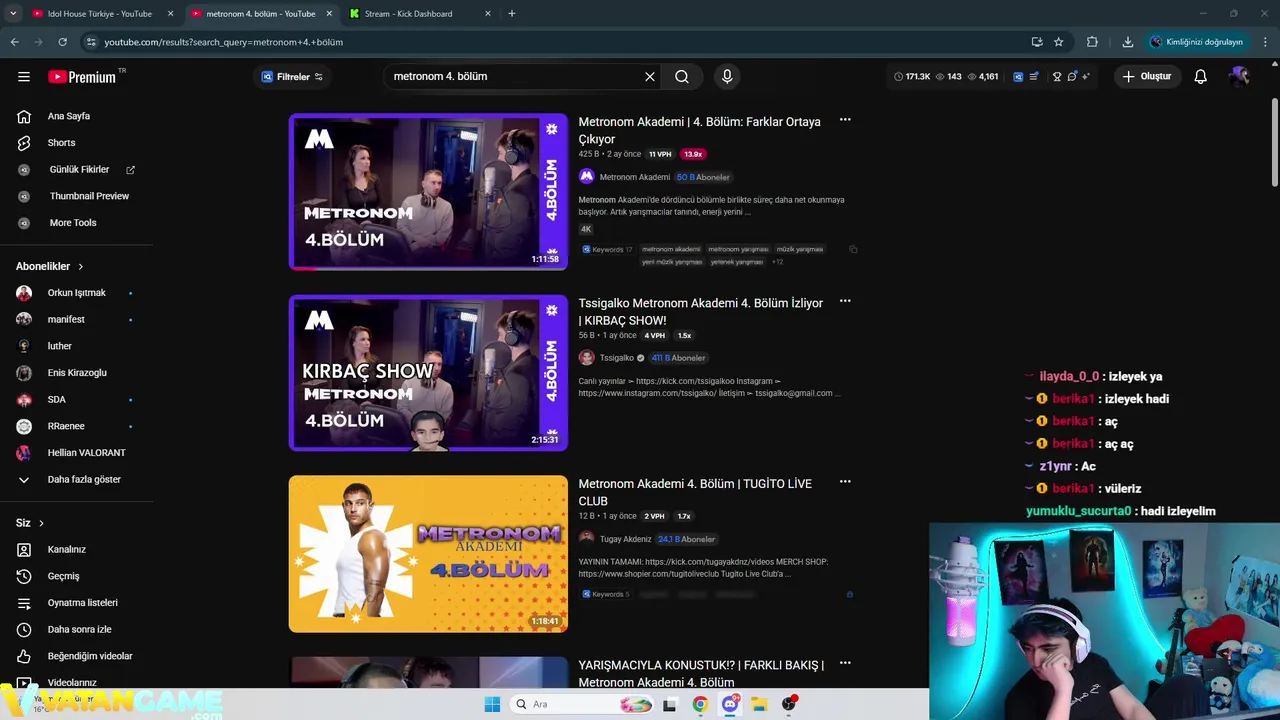1280x720 pixels.
Task: Open the three-dot menu for Farklar Ortaya Çıkıyor video
Action: pyautogui.click(x=845, y=120)
